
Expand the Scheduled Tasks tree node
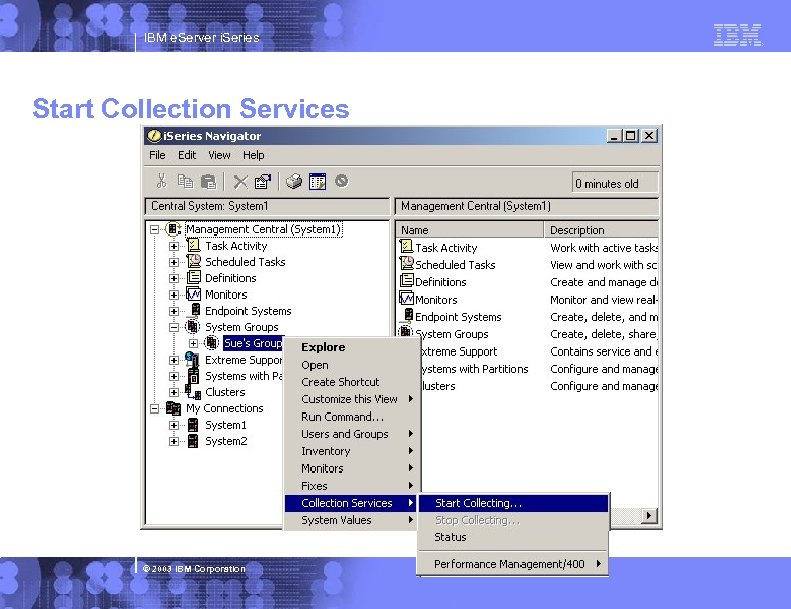pyautogui.click(x=174, y=262)
